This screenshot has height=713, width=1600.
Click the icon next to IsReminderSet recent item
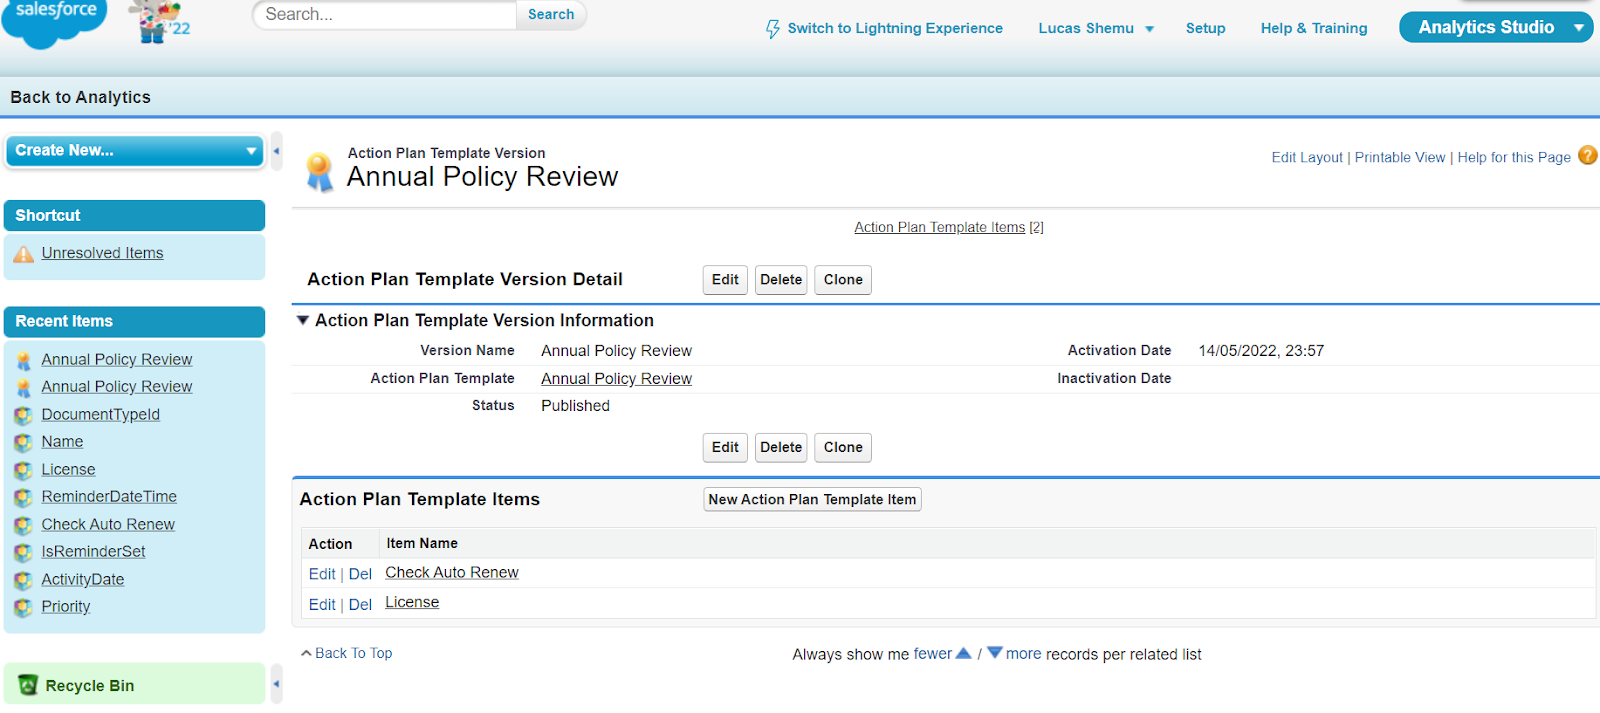[24, 552]
